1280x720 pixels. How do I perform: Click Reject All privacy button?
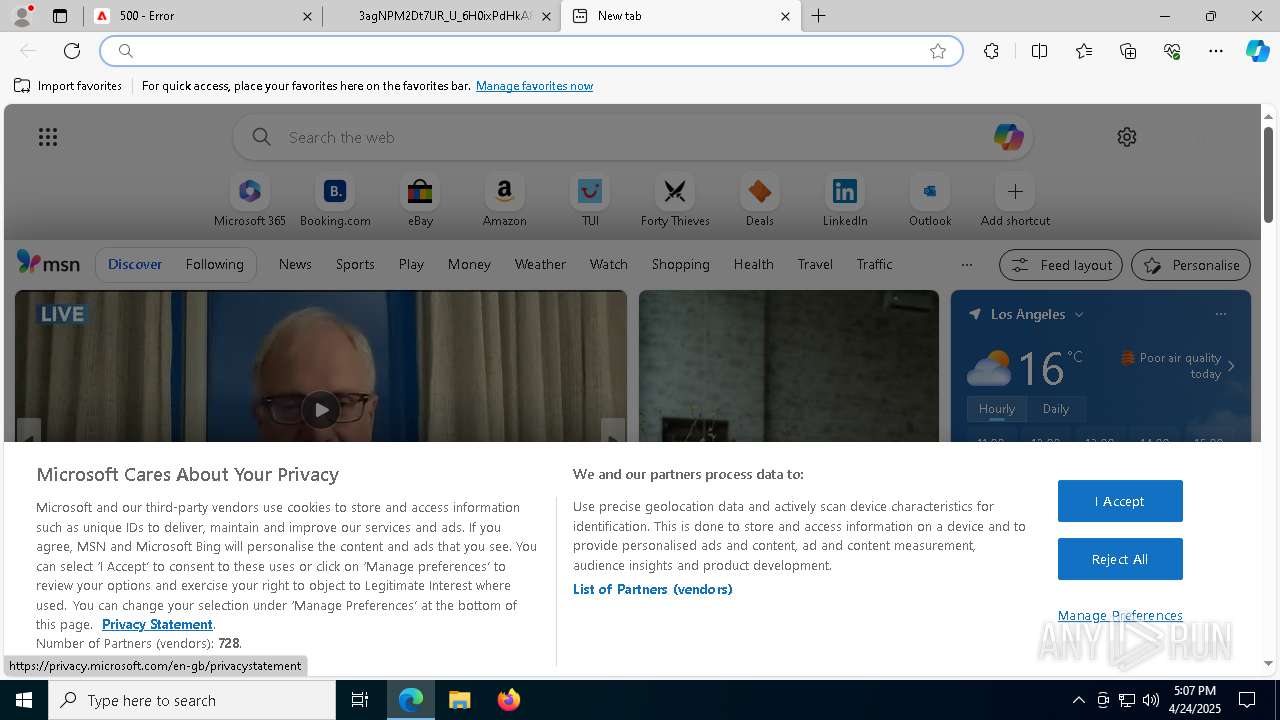click(x=1120, y=559)
